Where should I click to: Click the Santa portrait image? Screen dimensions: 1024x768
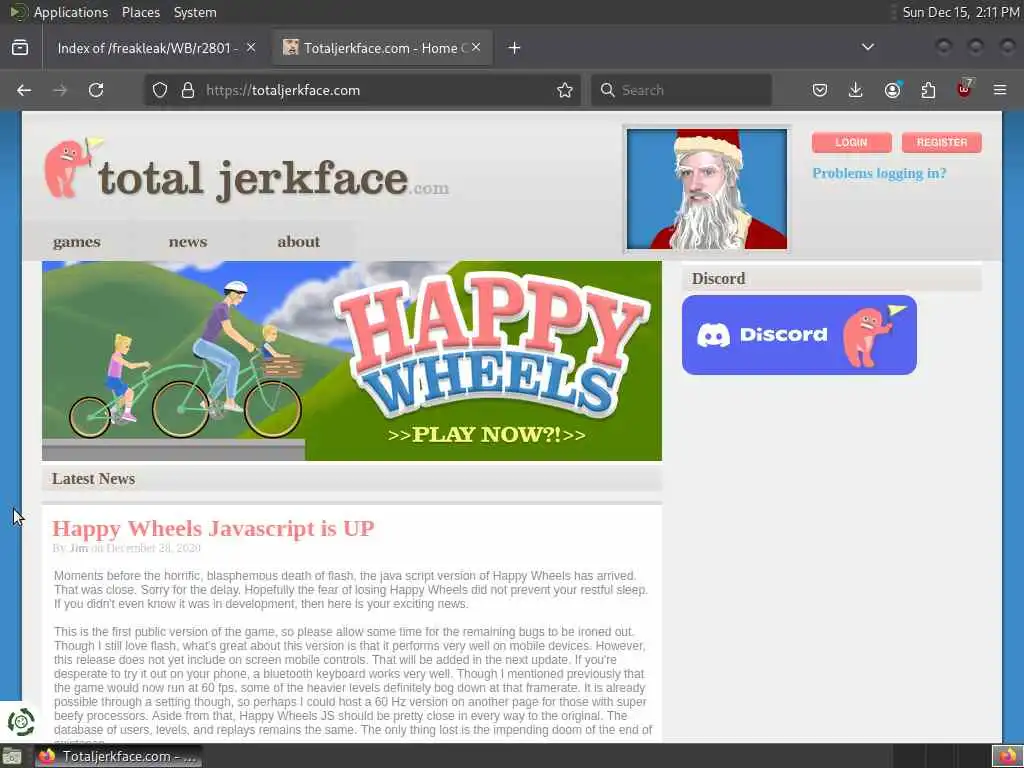pyautogui.click(x=707, y=189)
